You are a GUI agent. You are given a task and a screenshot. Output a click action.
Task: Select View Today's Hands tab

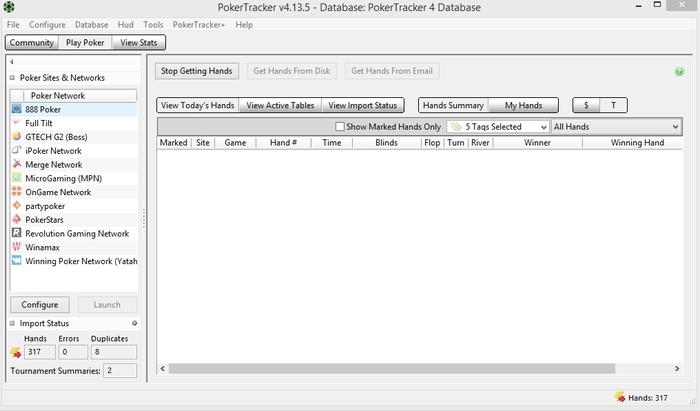pyautogui.click(x=198, y=105)
